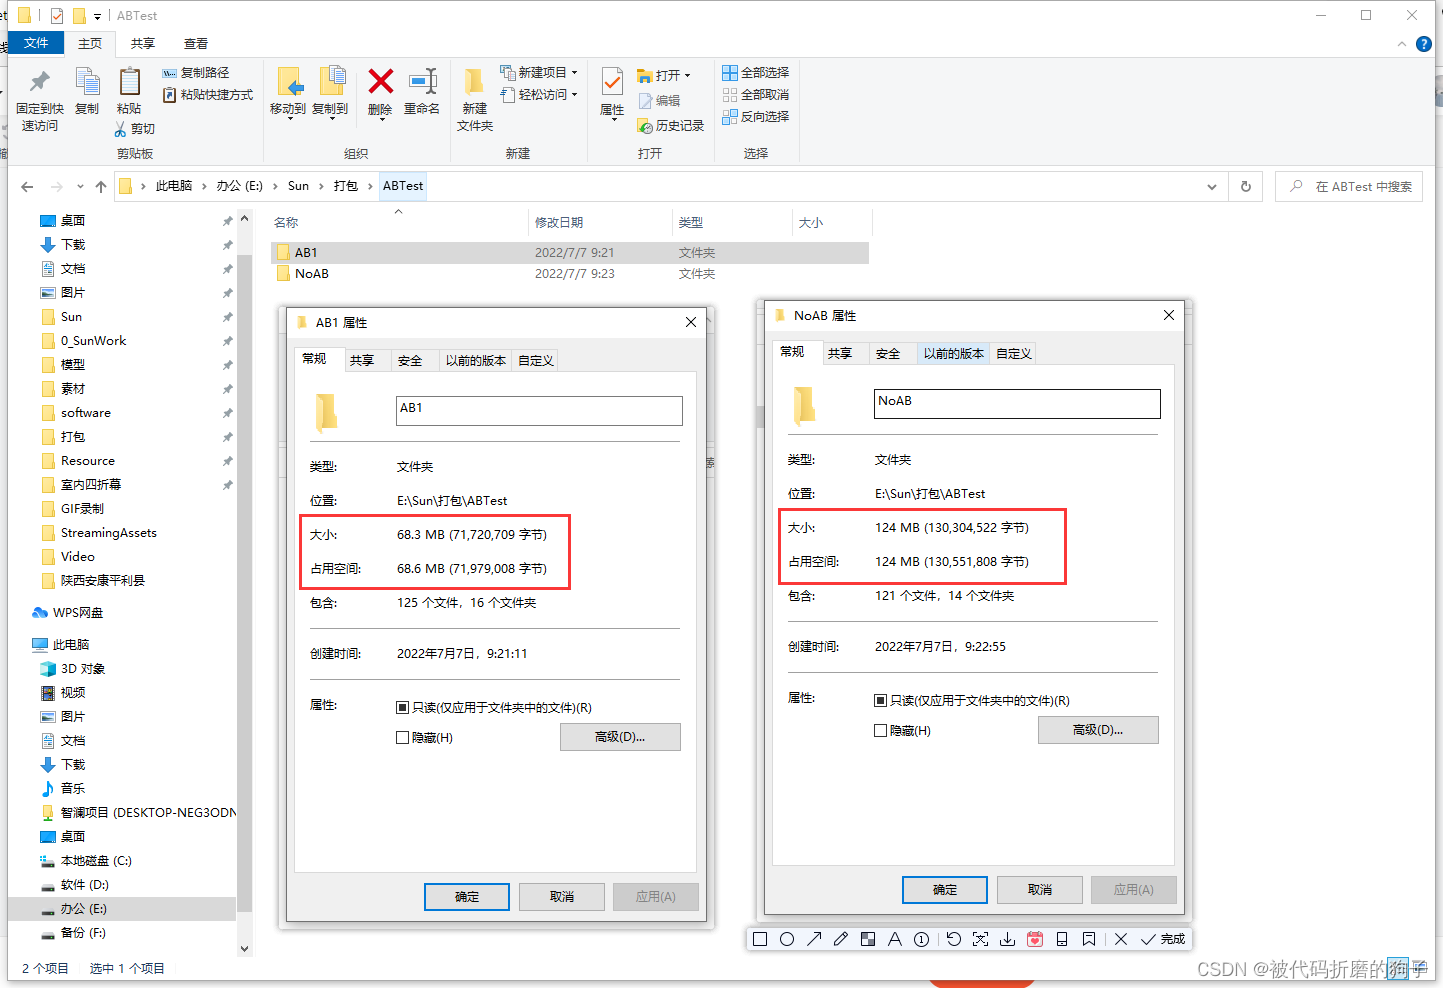Toggle 只读 checkbox in AB1 属性 dialog
This screenshot has width=1443, height=988.
pos(402,708)
